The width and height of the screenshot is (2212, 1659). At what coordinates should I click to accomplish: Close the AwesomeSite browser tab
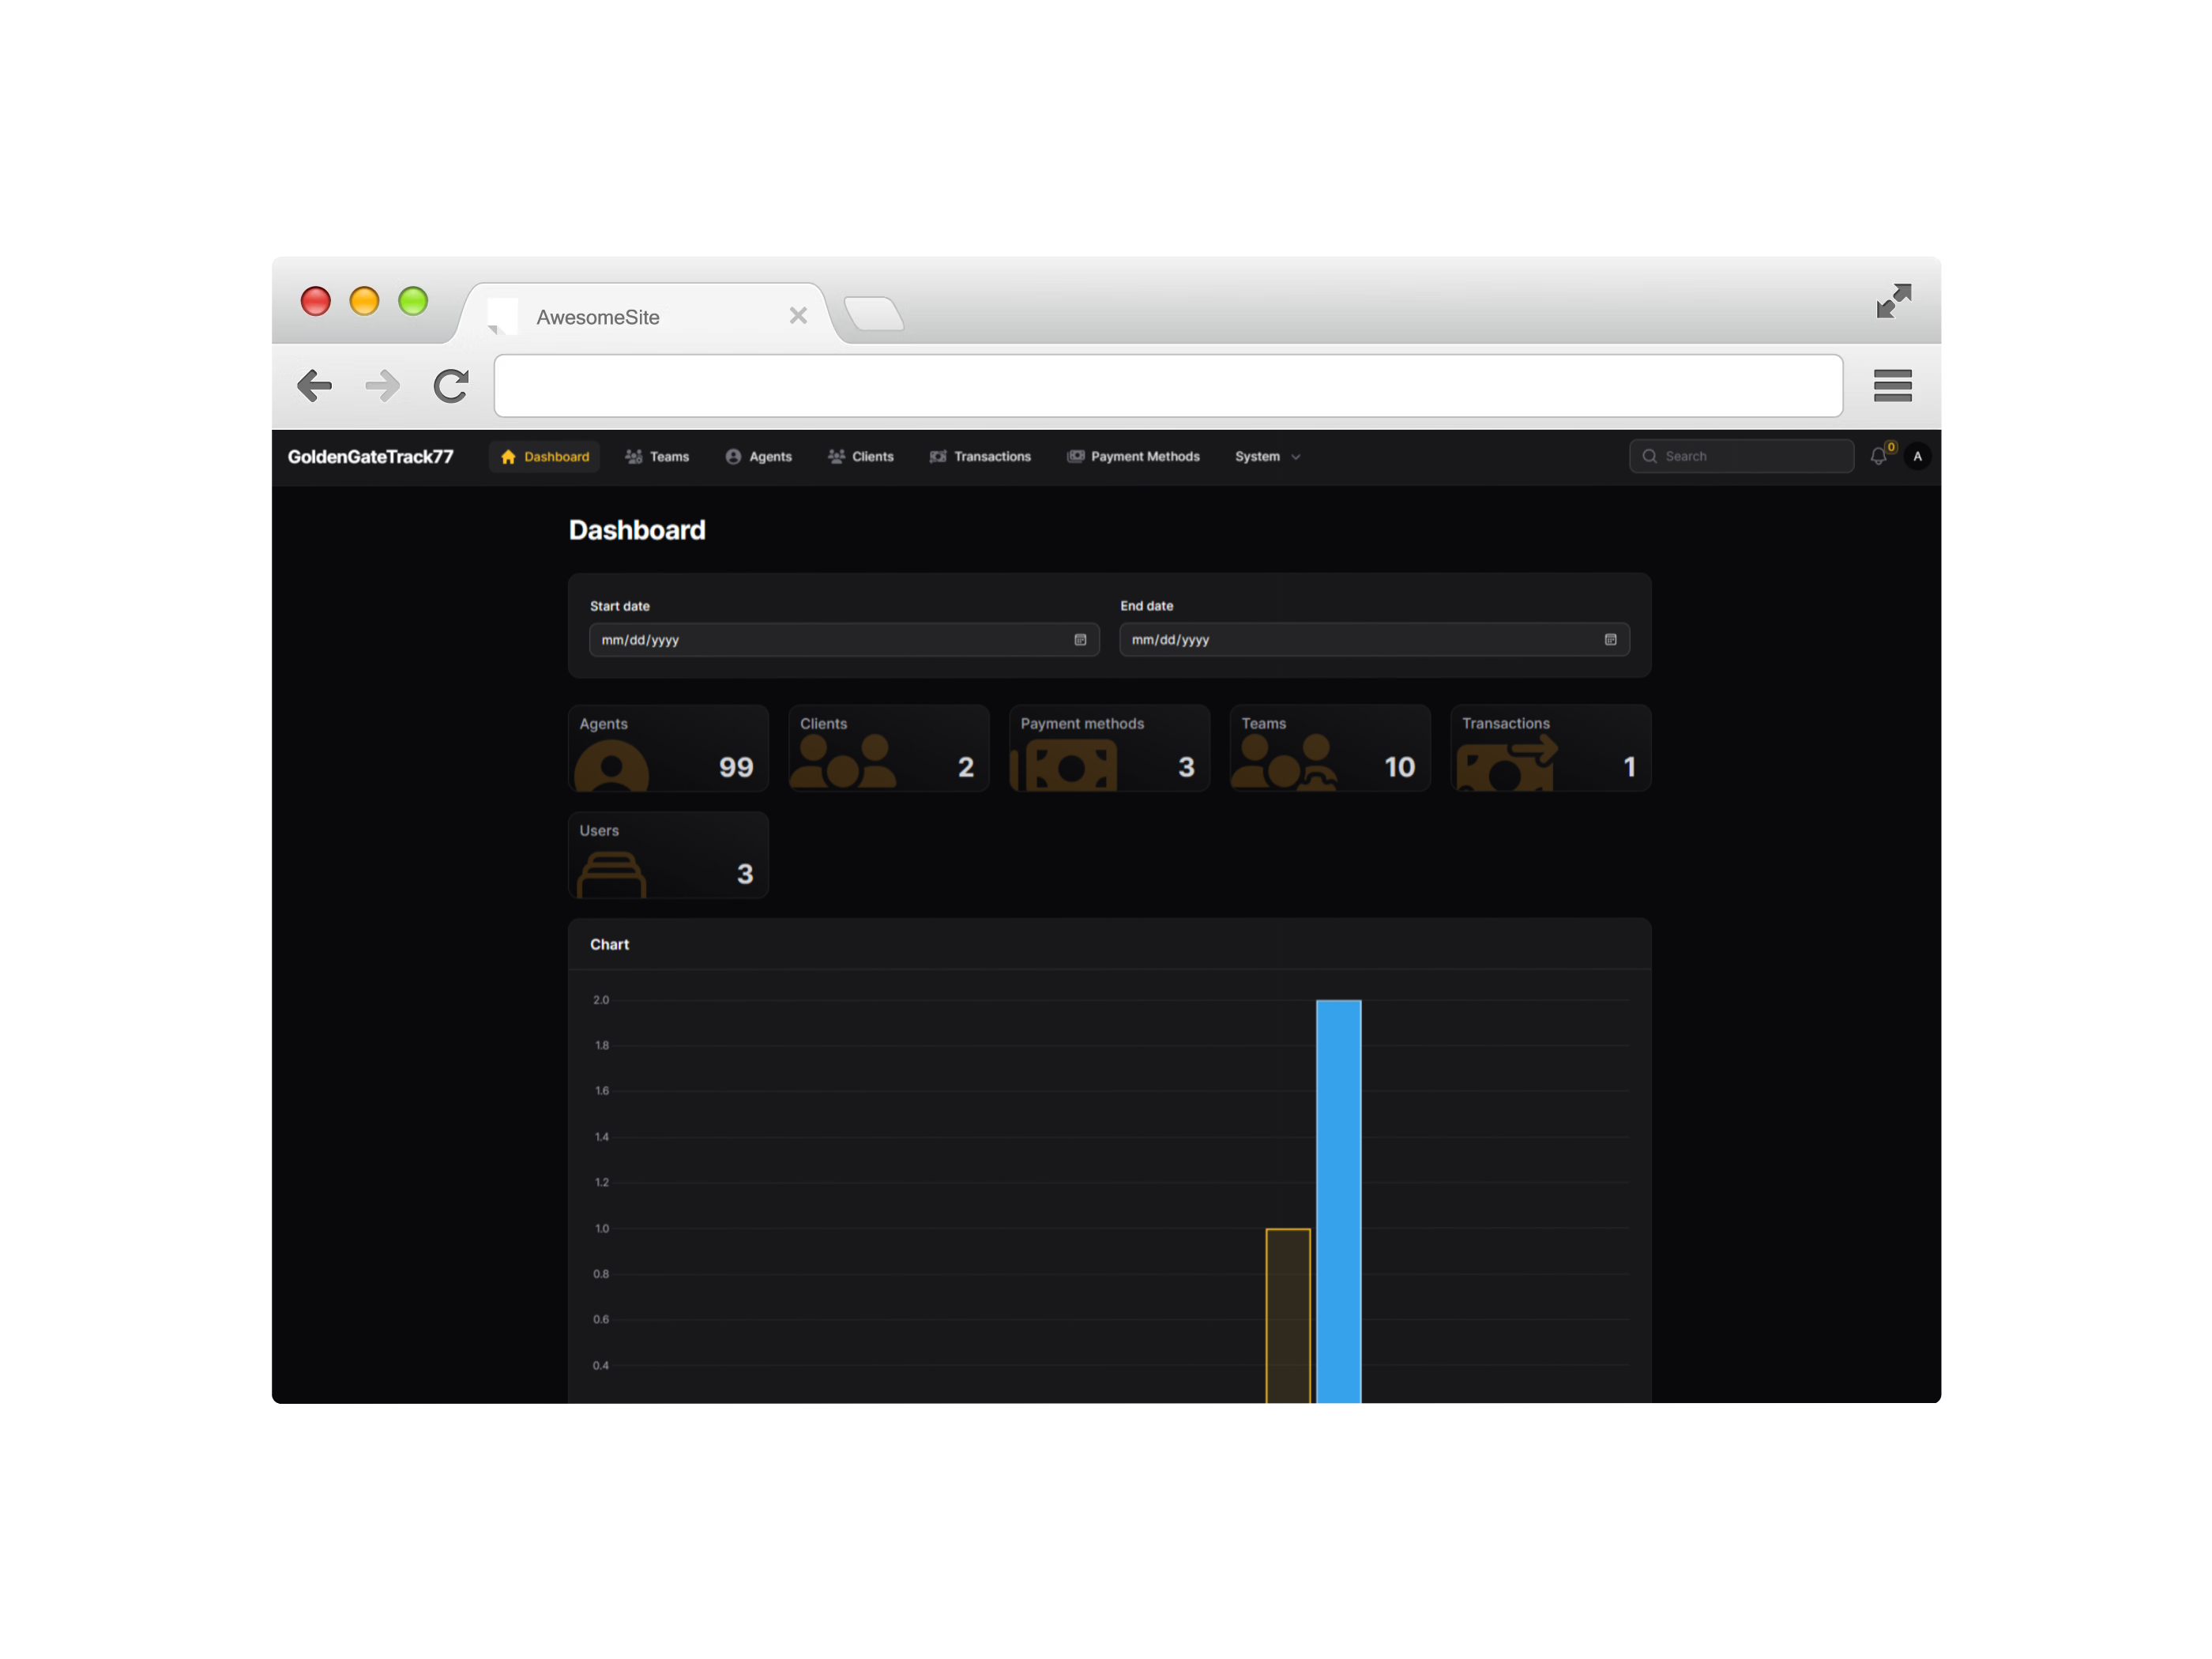[798, 316]
